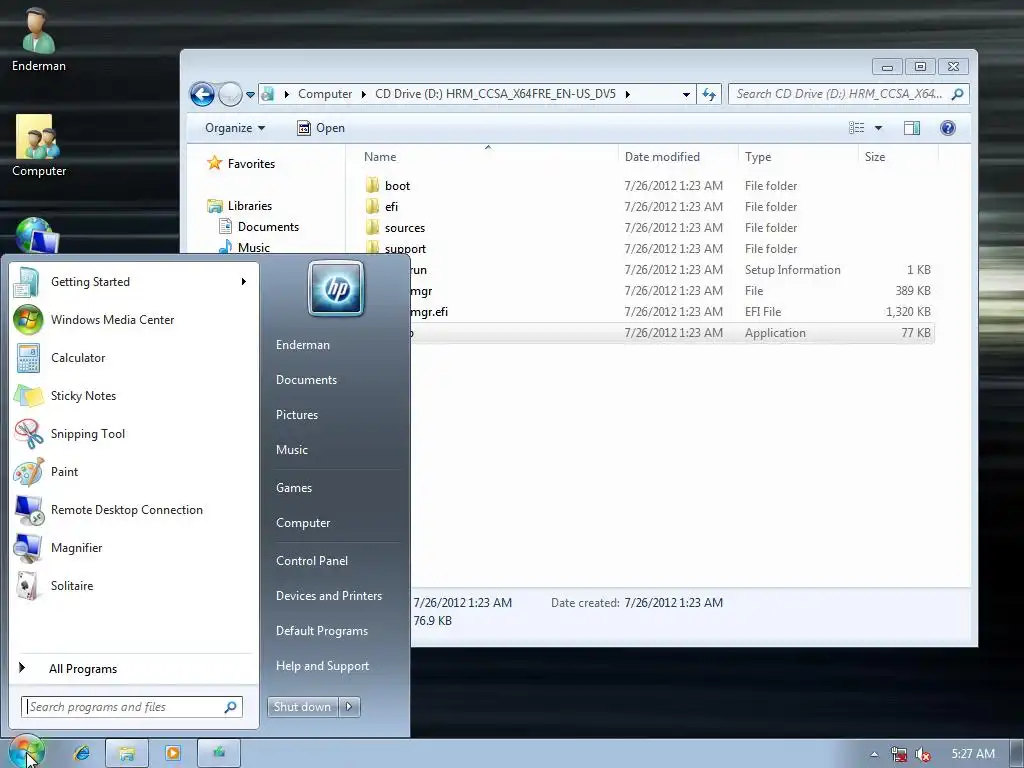
Task: Expand Getting Started submenu arrow
Action: pyautogui.click(x=244, y=282)
